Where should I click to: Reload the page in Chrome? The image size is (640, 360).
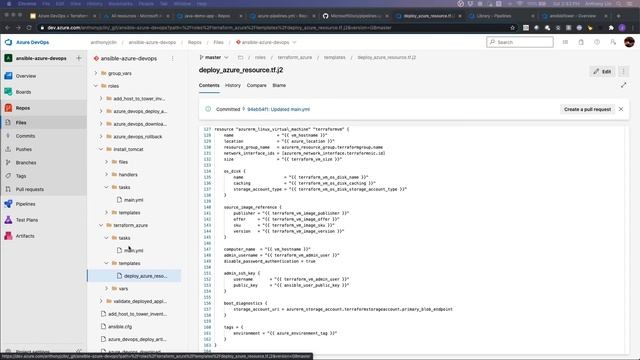(29, 28)
